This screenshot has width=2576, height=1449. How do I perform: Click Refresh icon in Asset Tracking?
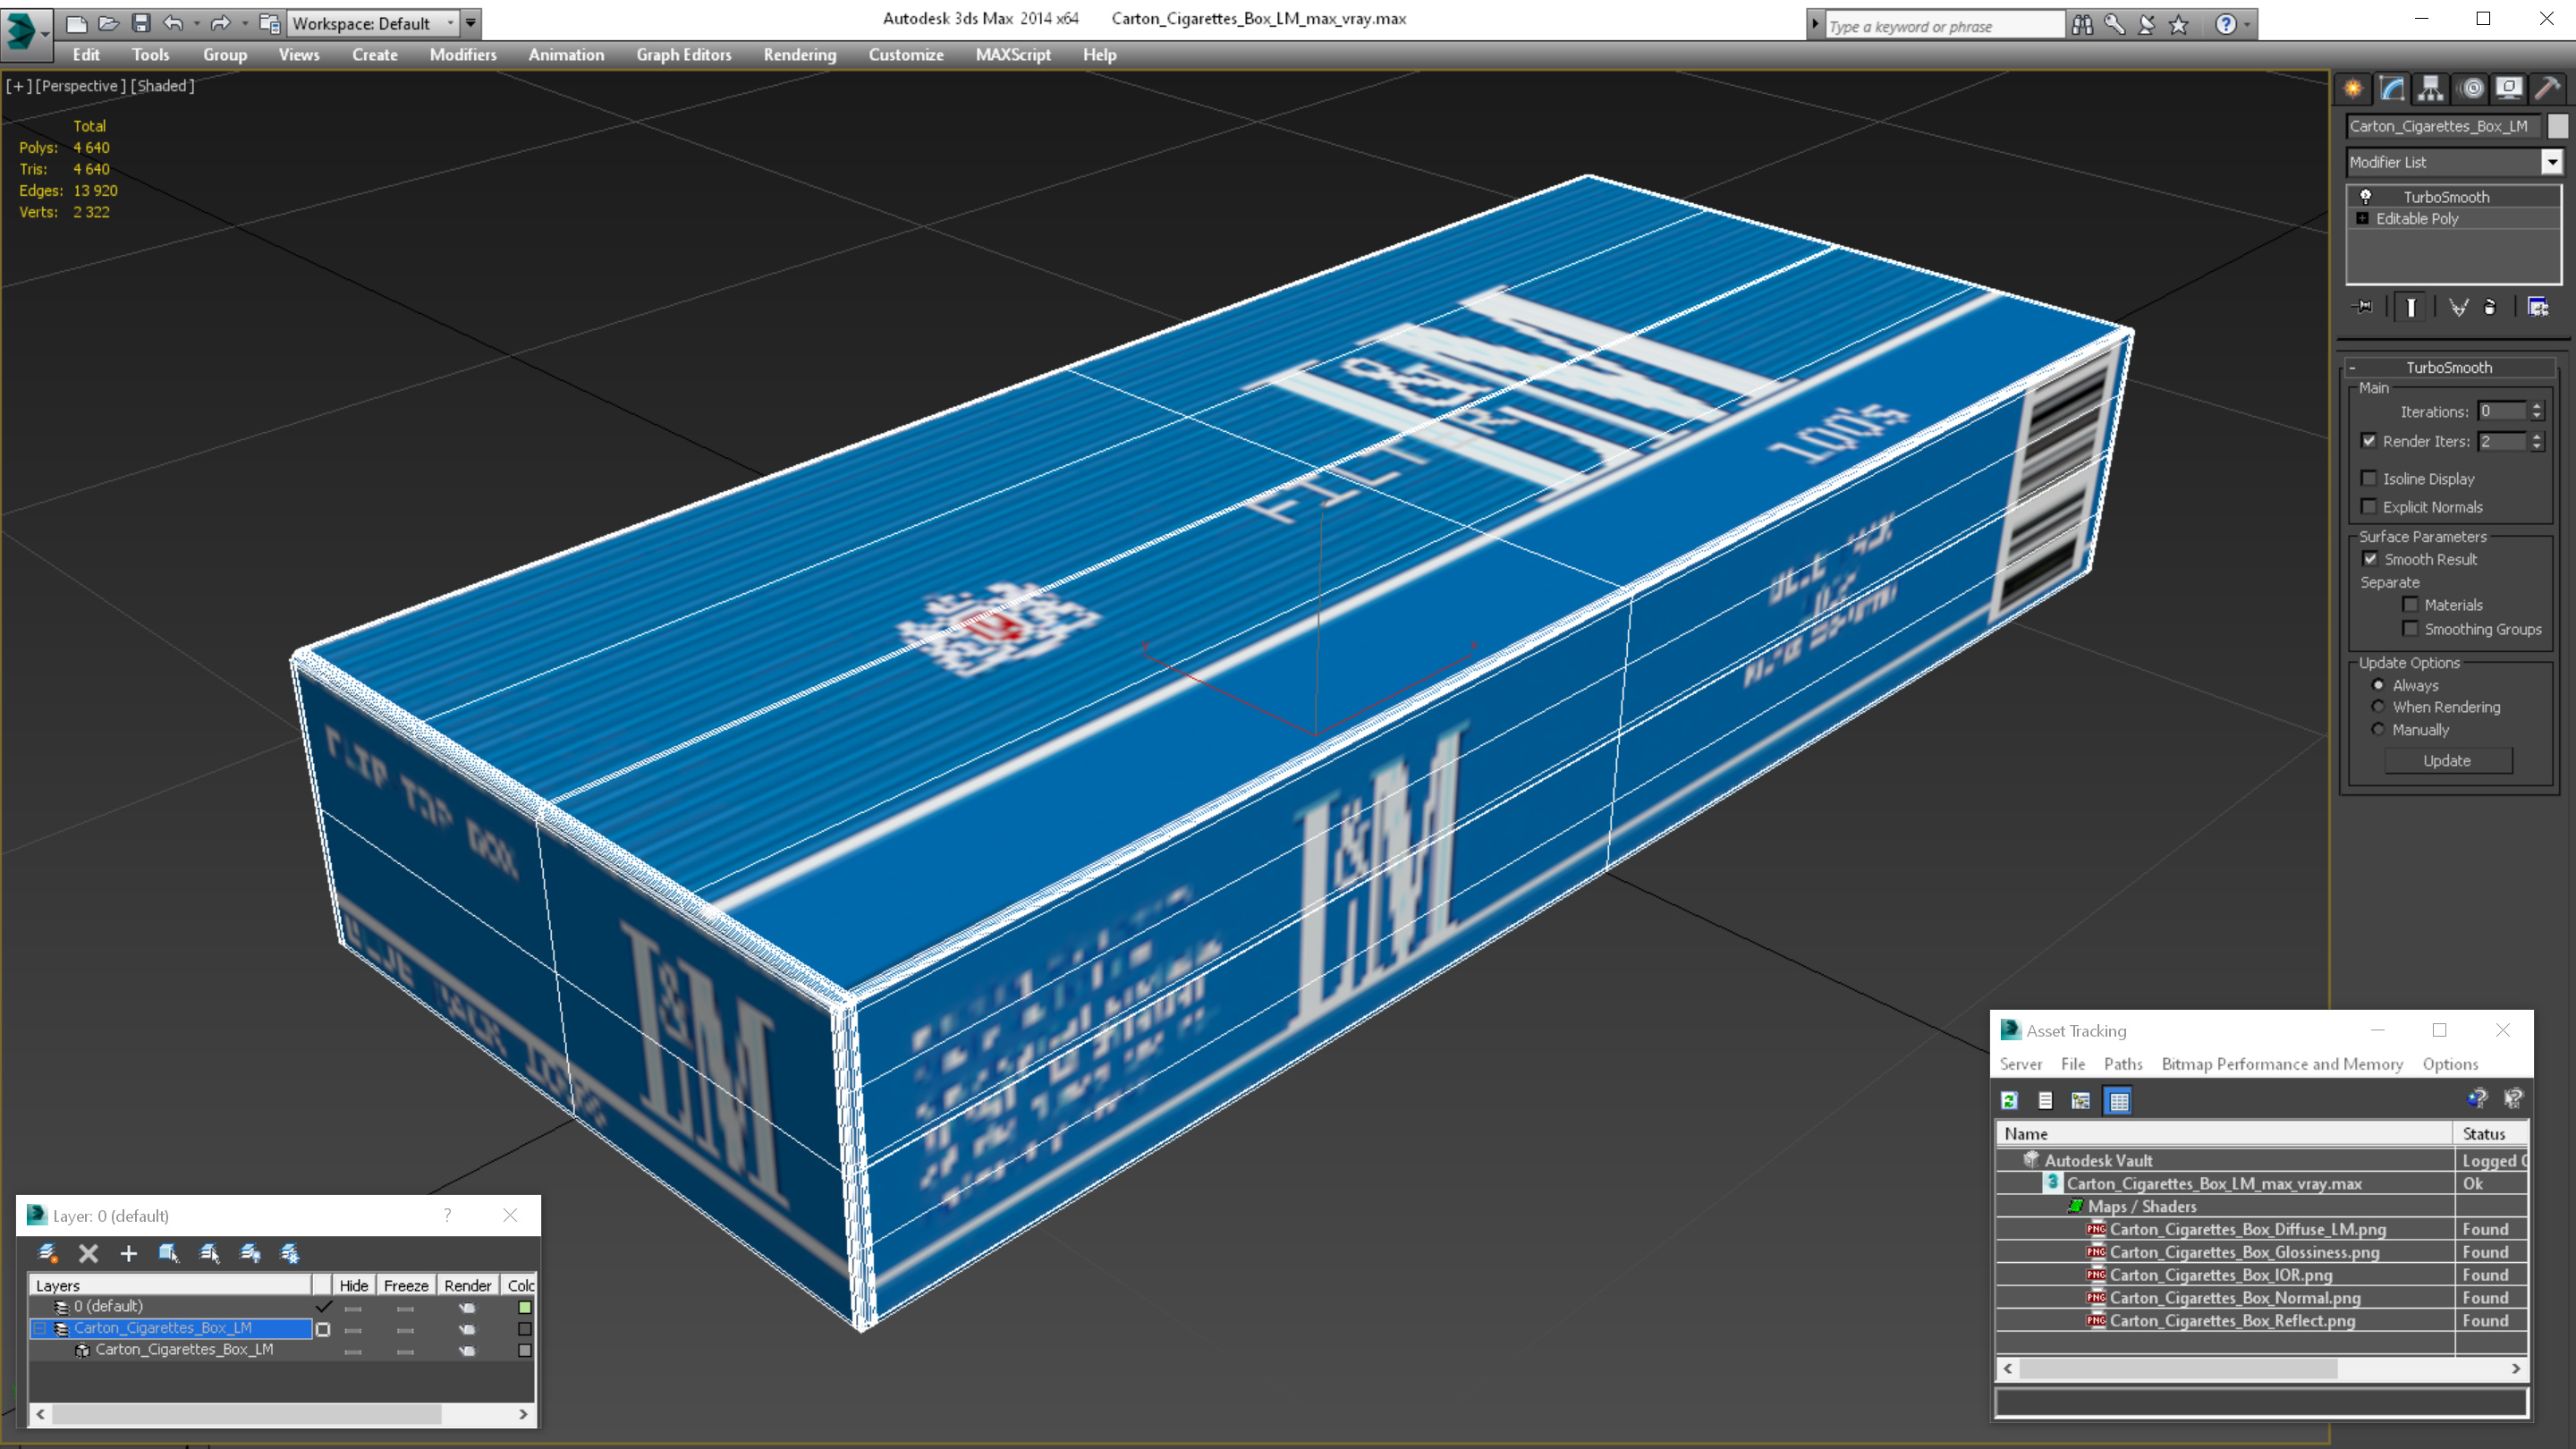2009,1100
